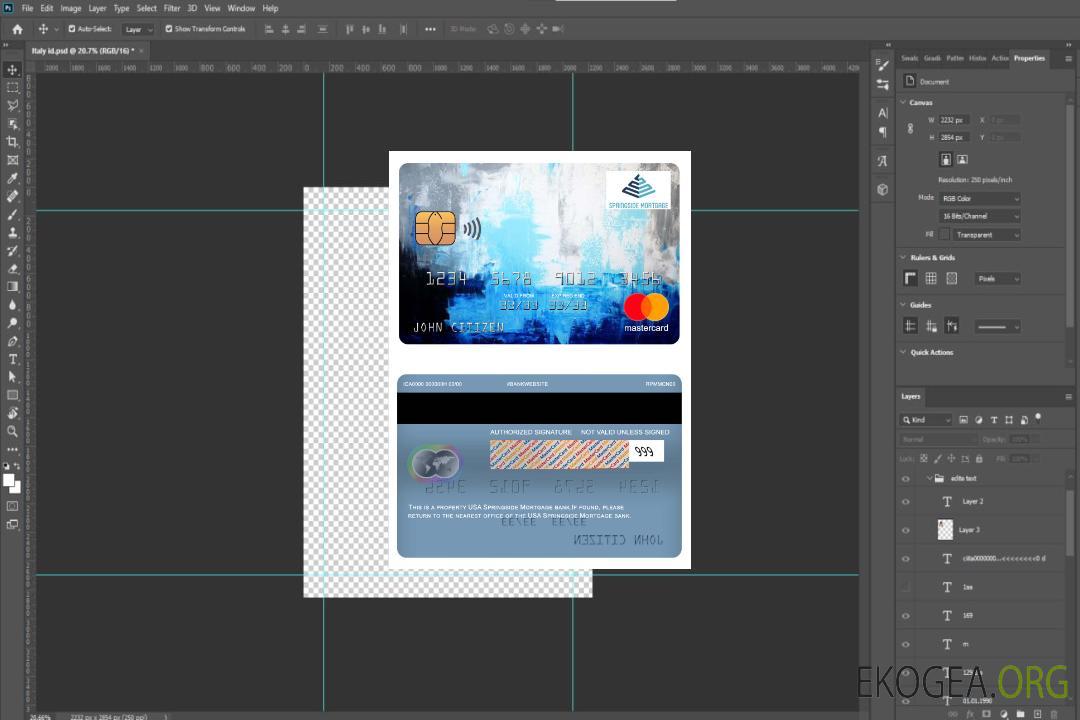Click the landscape canvas orientation button
The image size is (1080, 720).
[x=962, y=160]
